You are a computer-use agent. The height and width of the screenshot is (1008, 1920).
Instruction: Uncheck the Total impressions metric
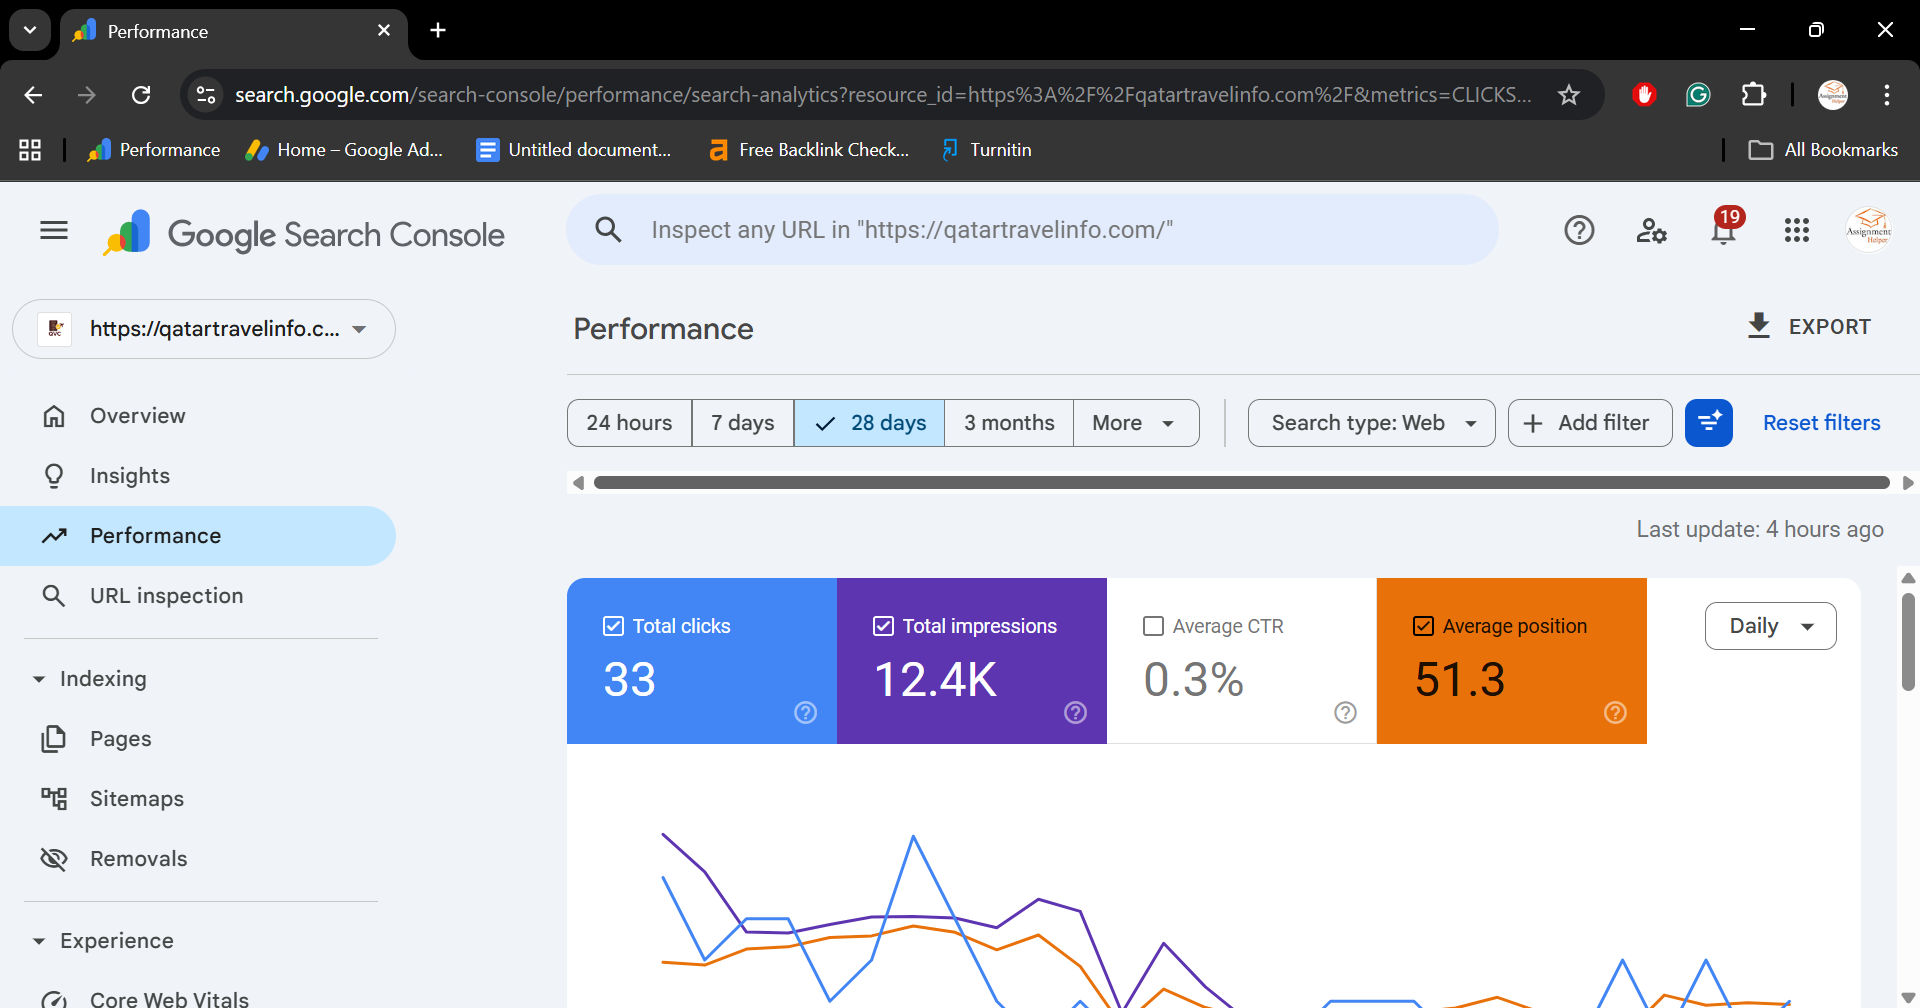click(883, 626)
